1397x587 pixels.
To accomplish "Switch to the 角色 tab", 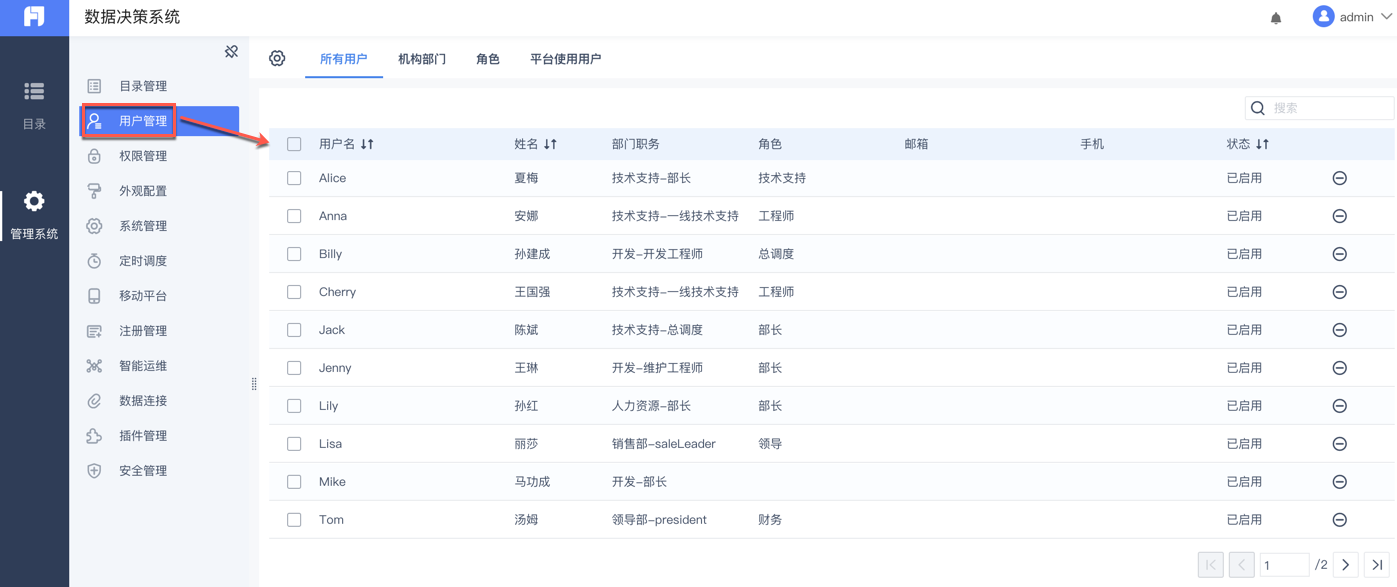I will [488, 59].
